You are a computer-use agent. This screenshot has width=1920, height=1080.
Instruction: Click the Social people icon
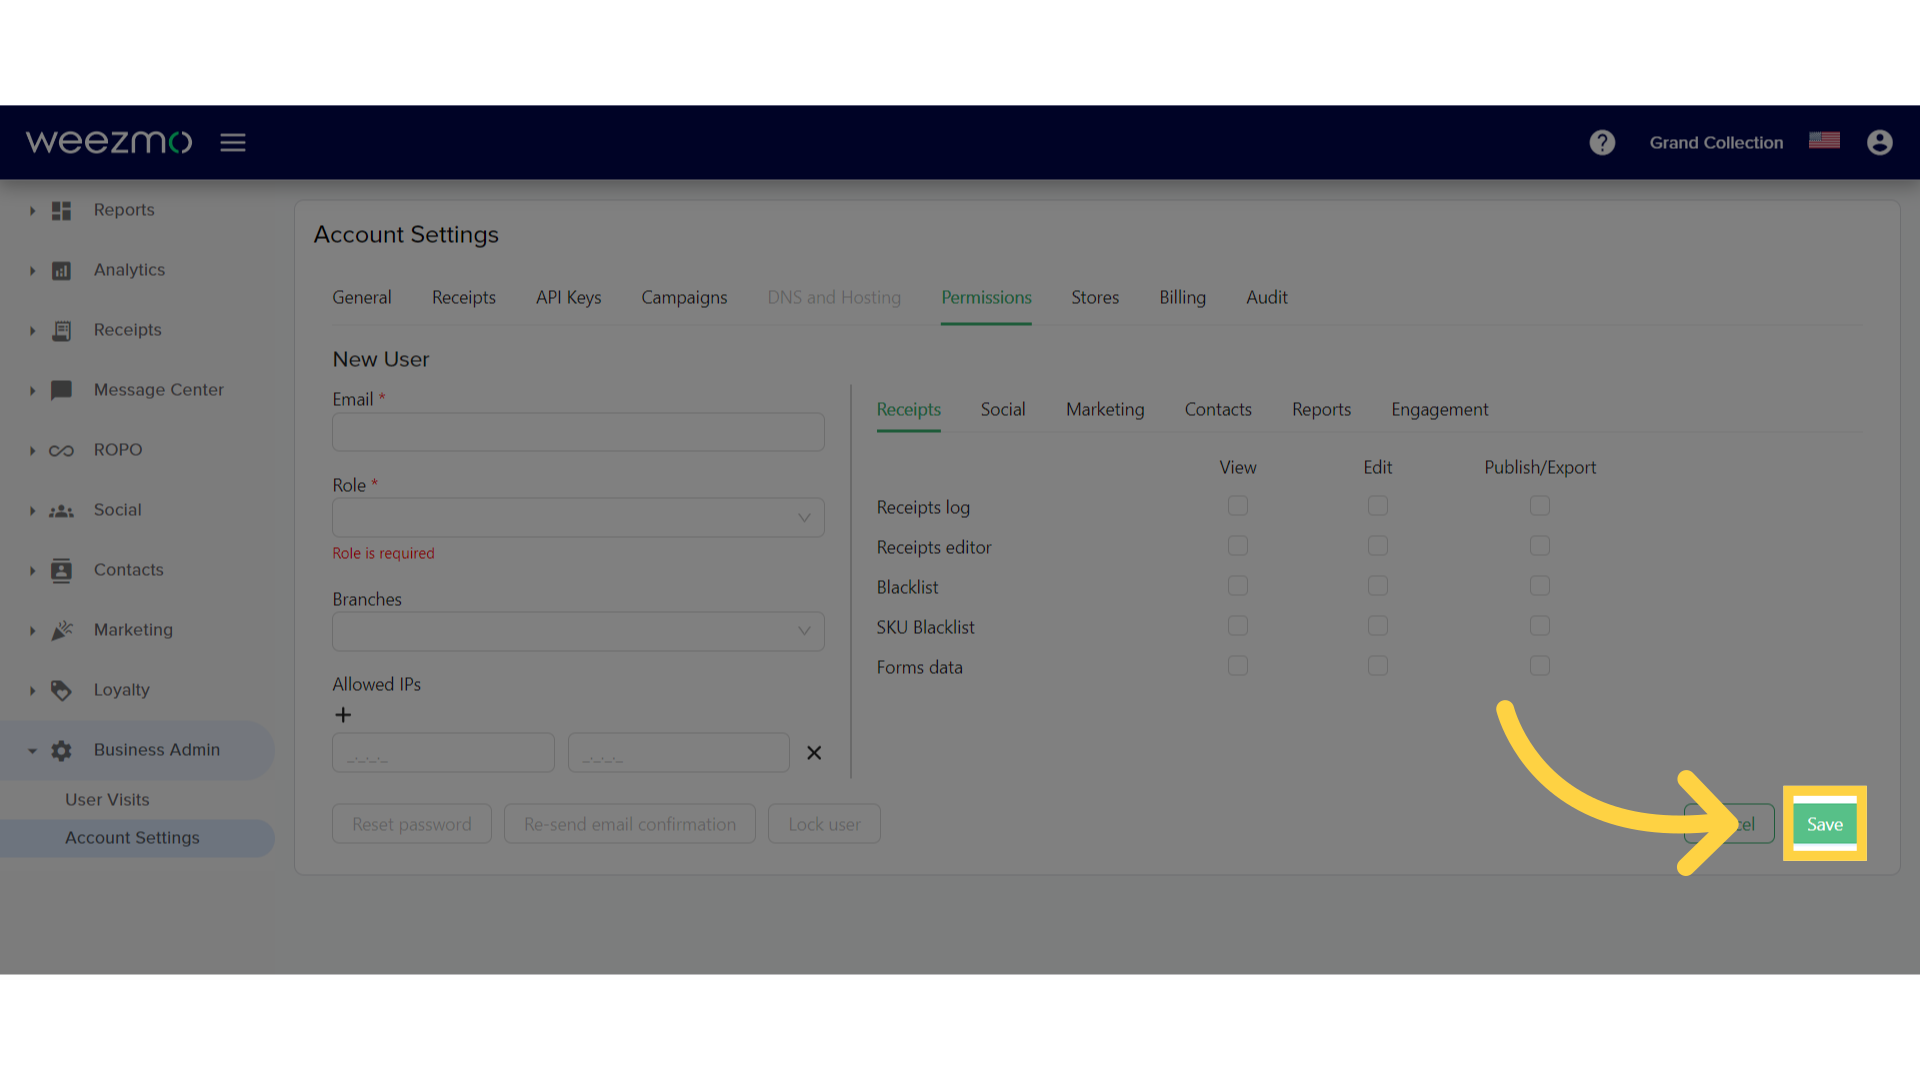(x=62, y=510)
